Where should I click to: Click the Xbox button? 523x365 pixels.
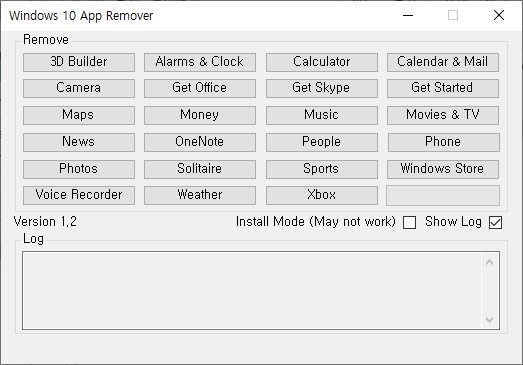tap(322, 195)
